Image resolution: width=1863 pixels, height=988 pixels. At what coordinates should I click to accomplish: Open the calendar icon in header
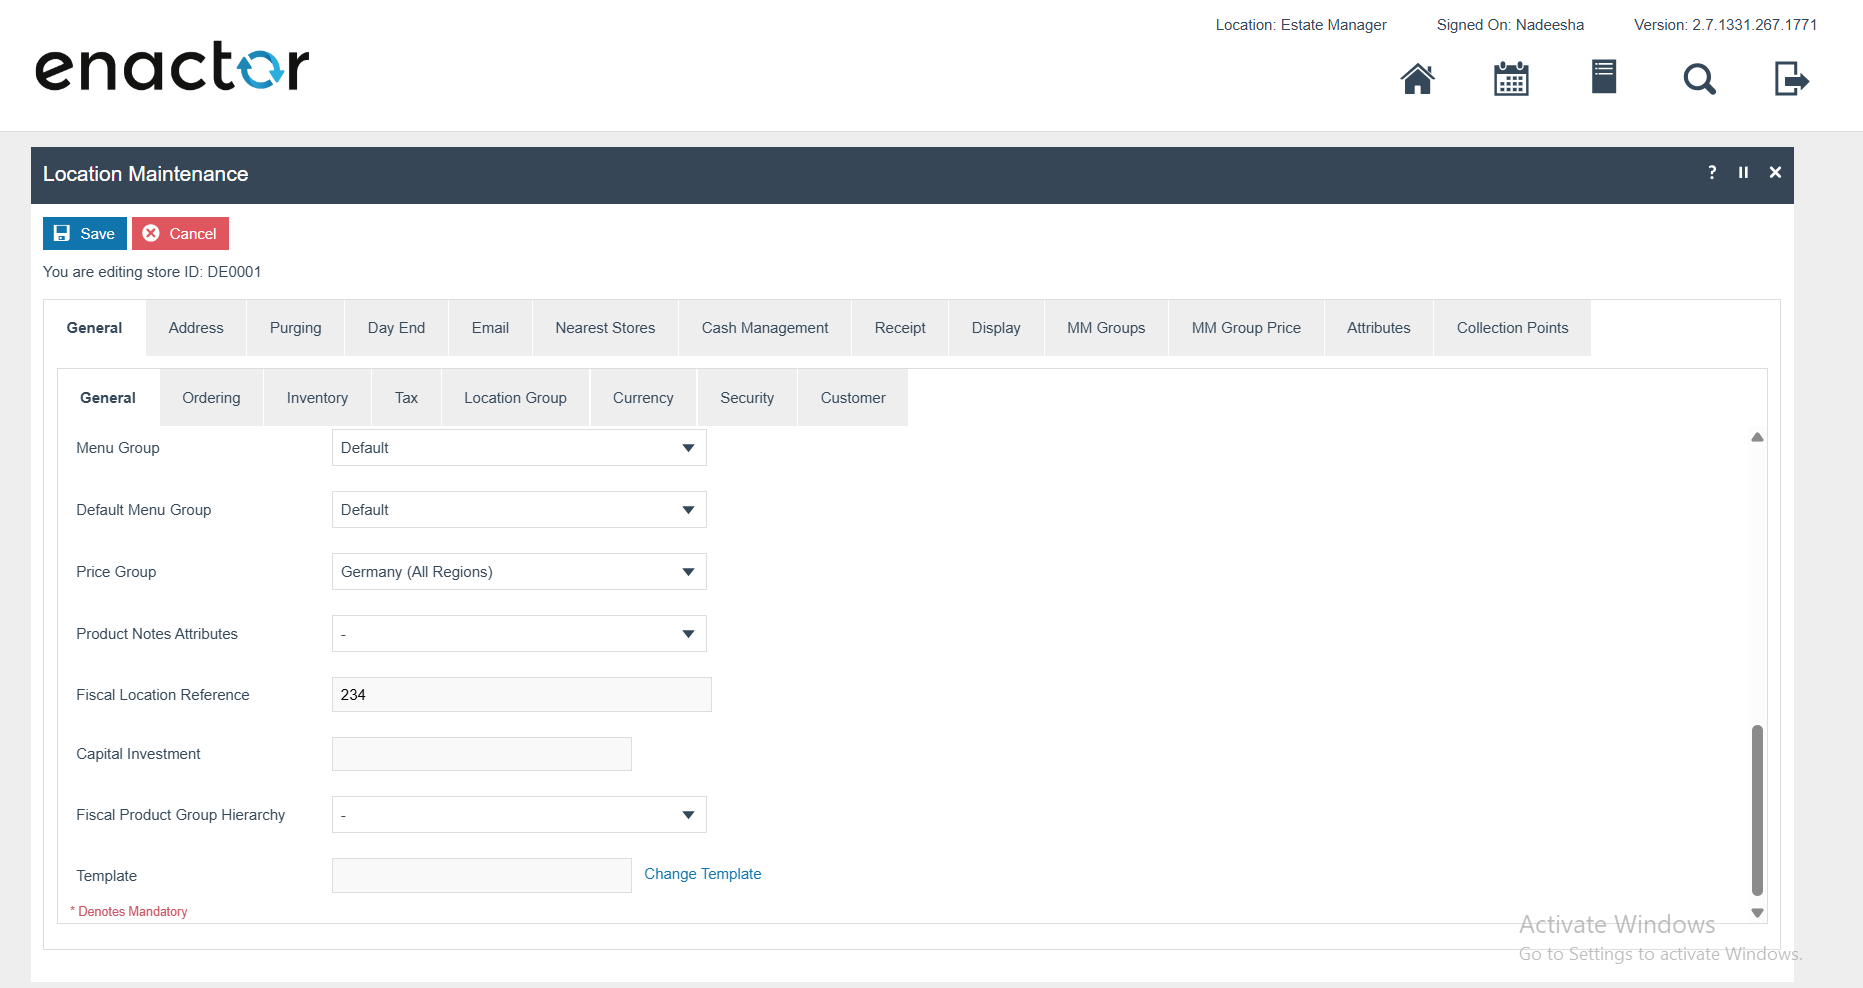[x=1511, y=78]
